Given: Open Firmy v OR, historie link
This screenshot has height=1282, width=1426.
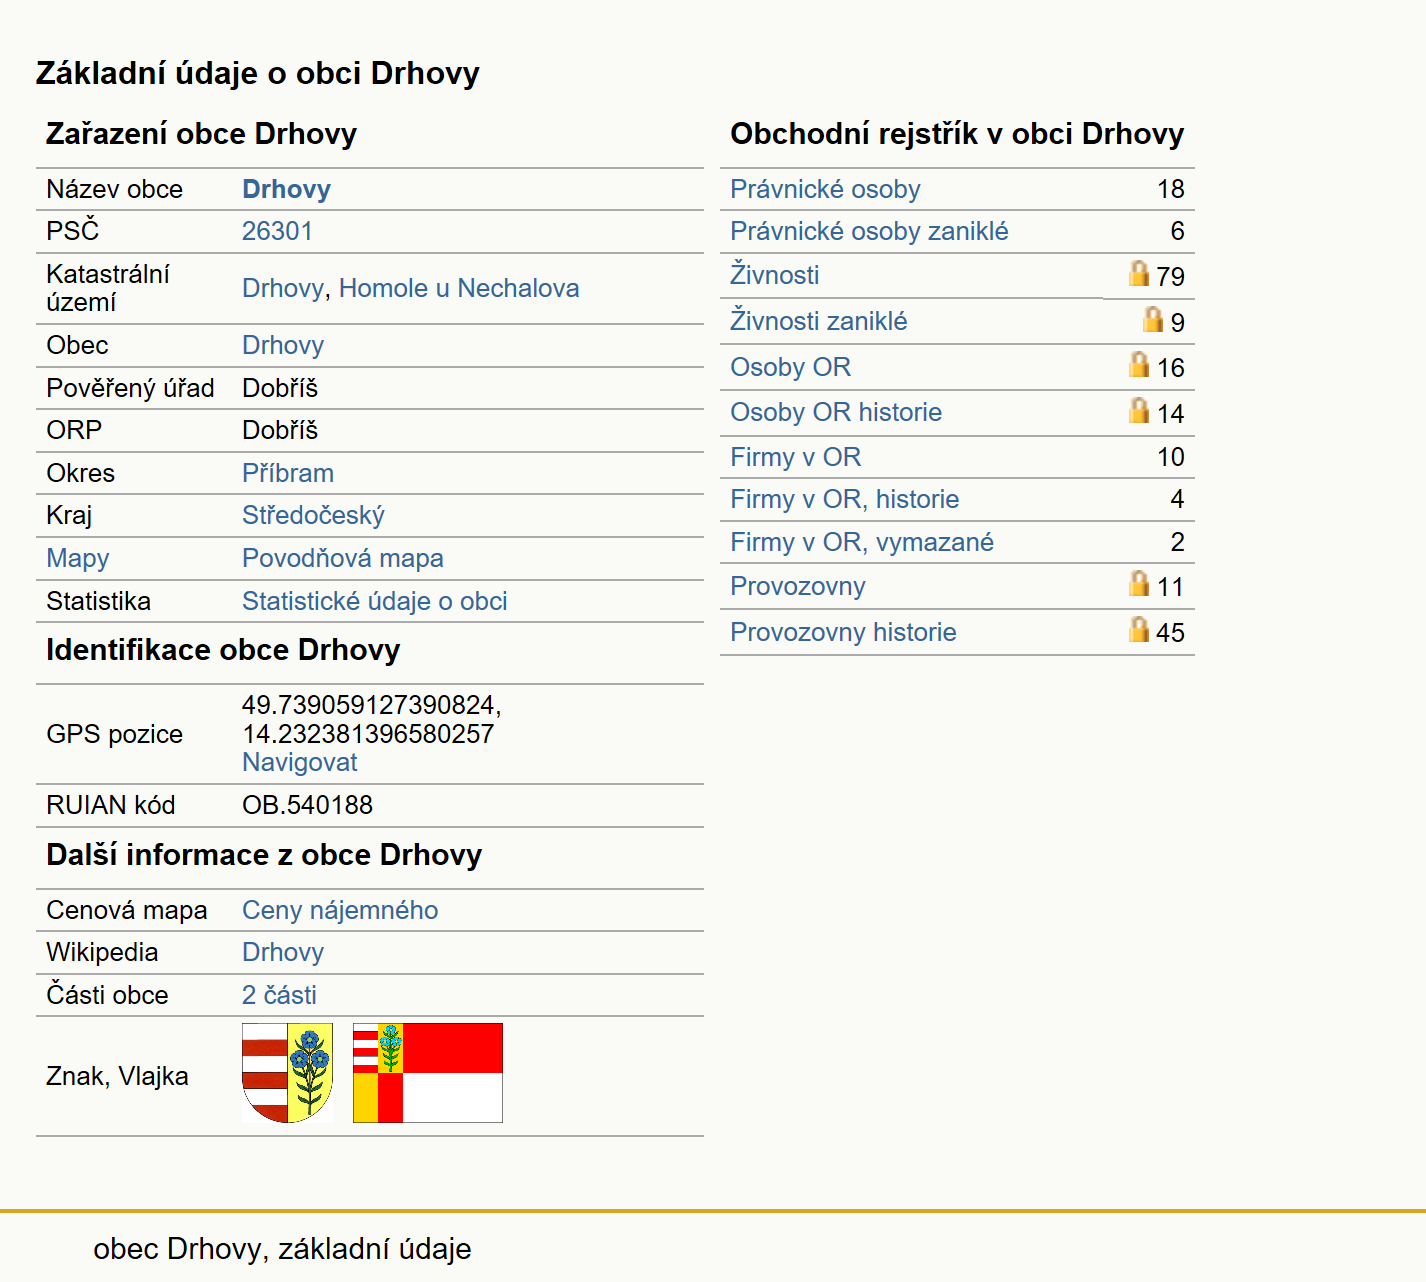Looking at the screenshot, I should coord(844,499).
